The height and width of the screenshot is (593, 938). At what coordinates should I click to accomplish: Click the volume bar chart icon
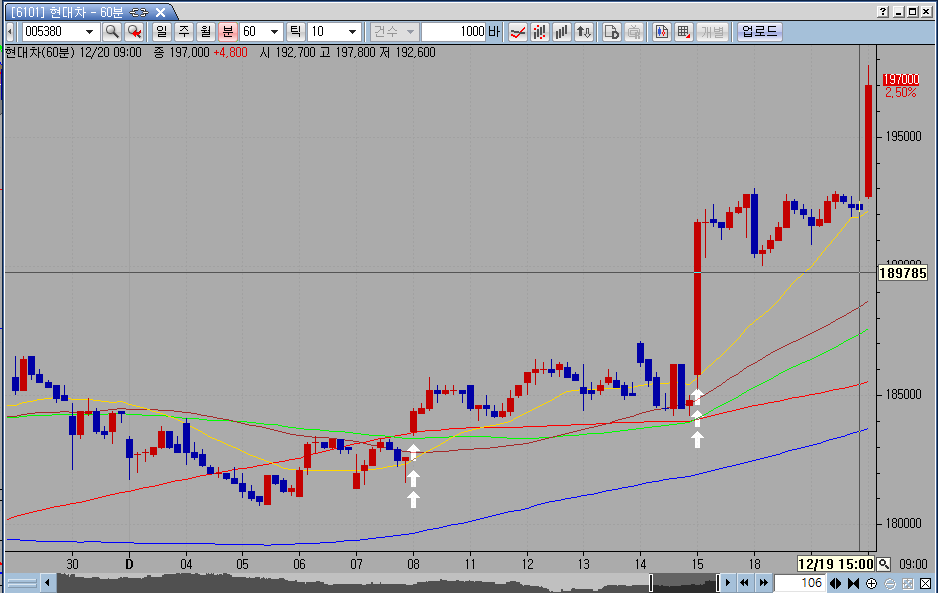click(562, 31)
